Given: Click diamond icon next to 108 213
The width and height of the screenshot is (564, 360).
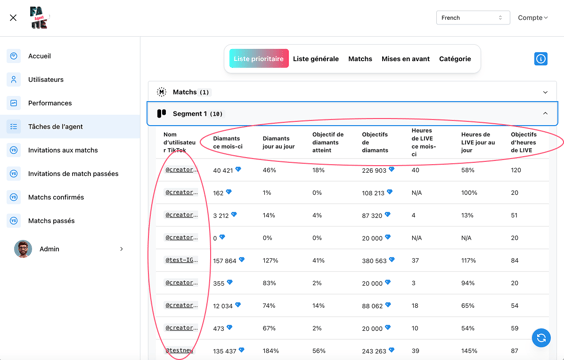Looking at the screenshot, I should pos(390,192).
